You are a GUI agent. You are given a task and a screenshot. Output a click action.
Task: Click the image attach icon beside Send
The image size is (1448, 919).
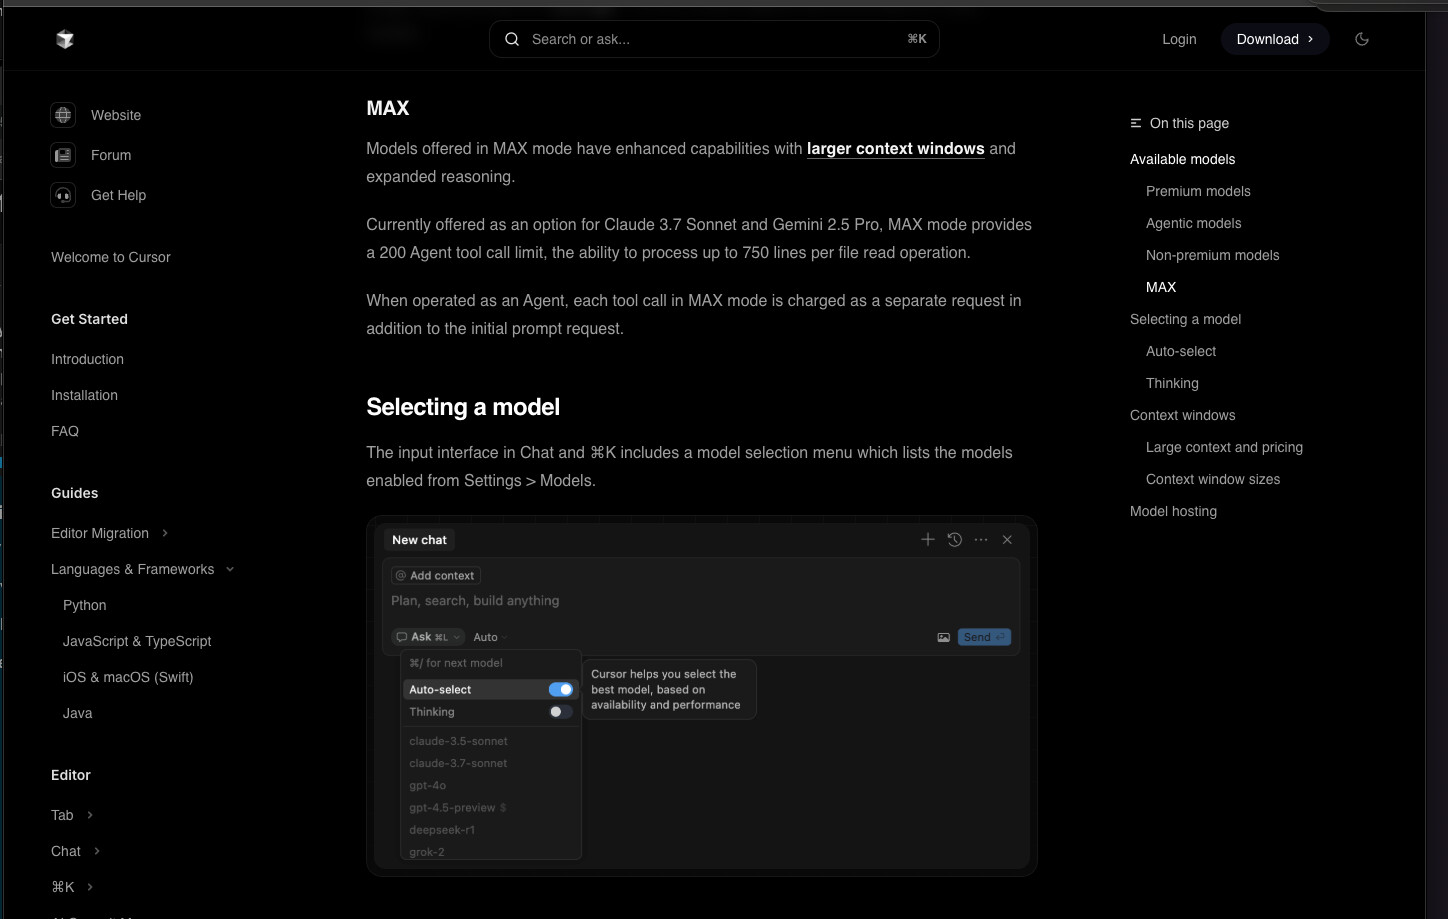click(x=943, y=637)
